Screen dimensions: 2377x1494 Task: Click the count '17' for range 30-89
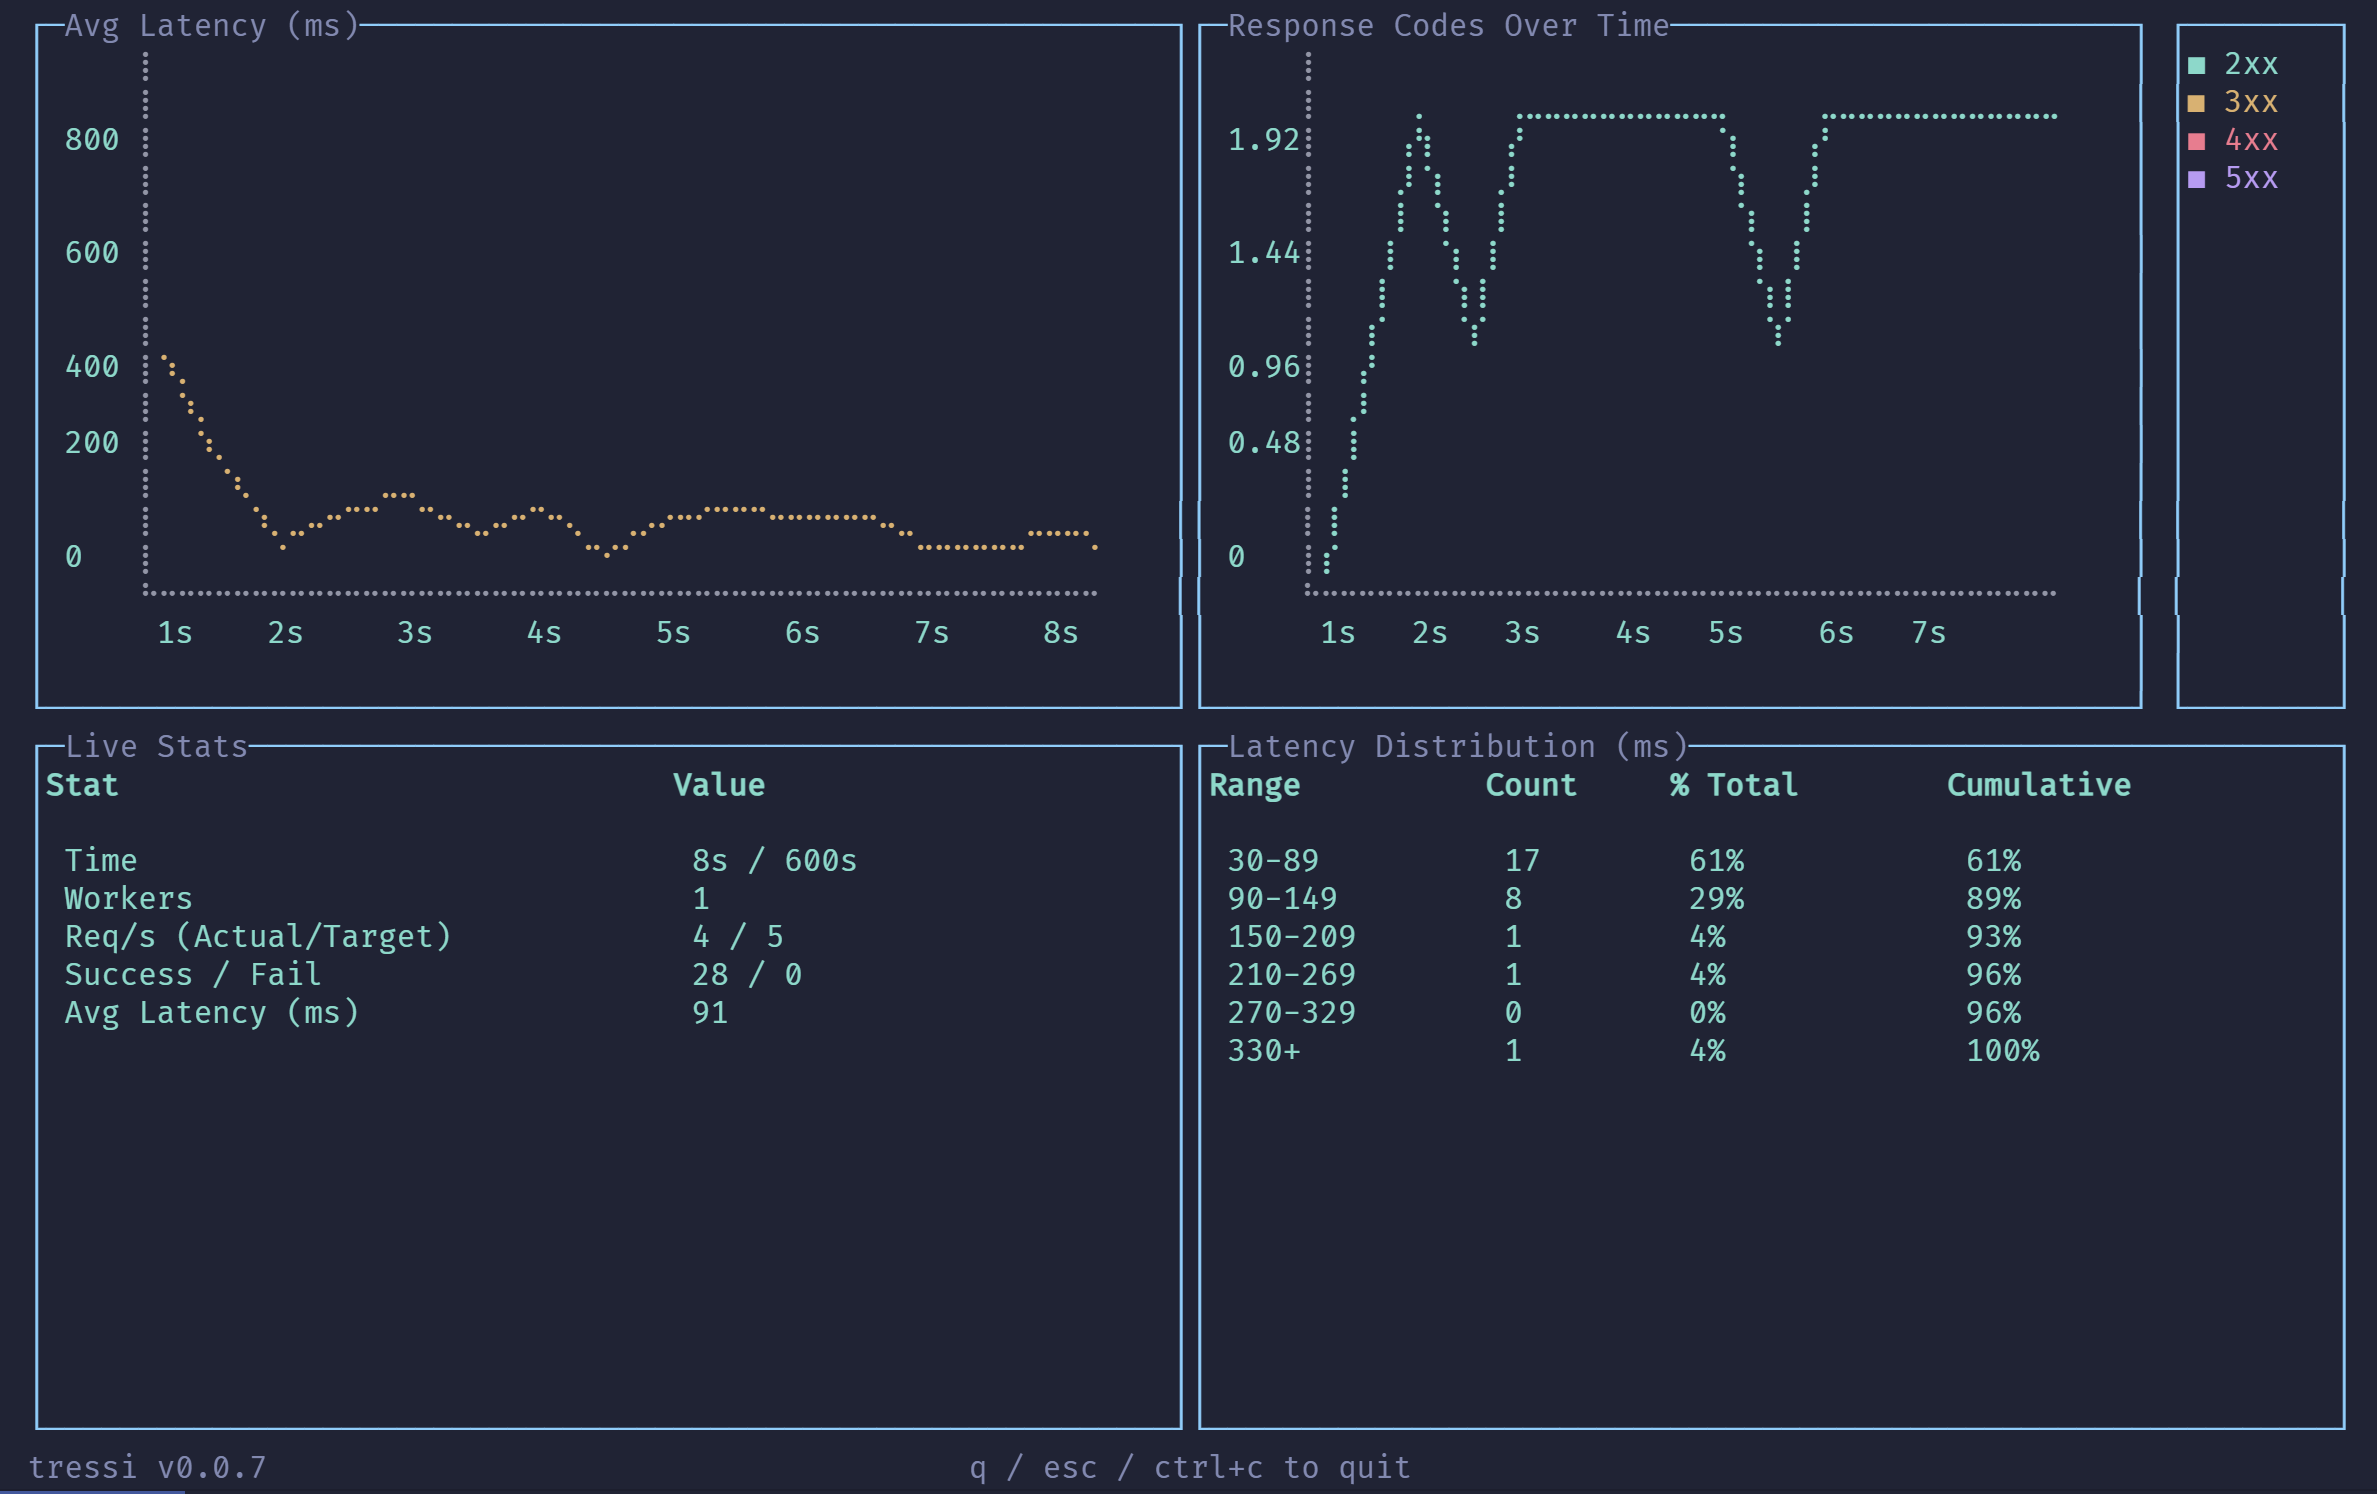coord(1523,861)
